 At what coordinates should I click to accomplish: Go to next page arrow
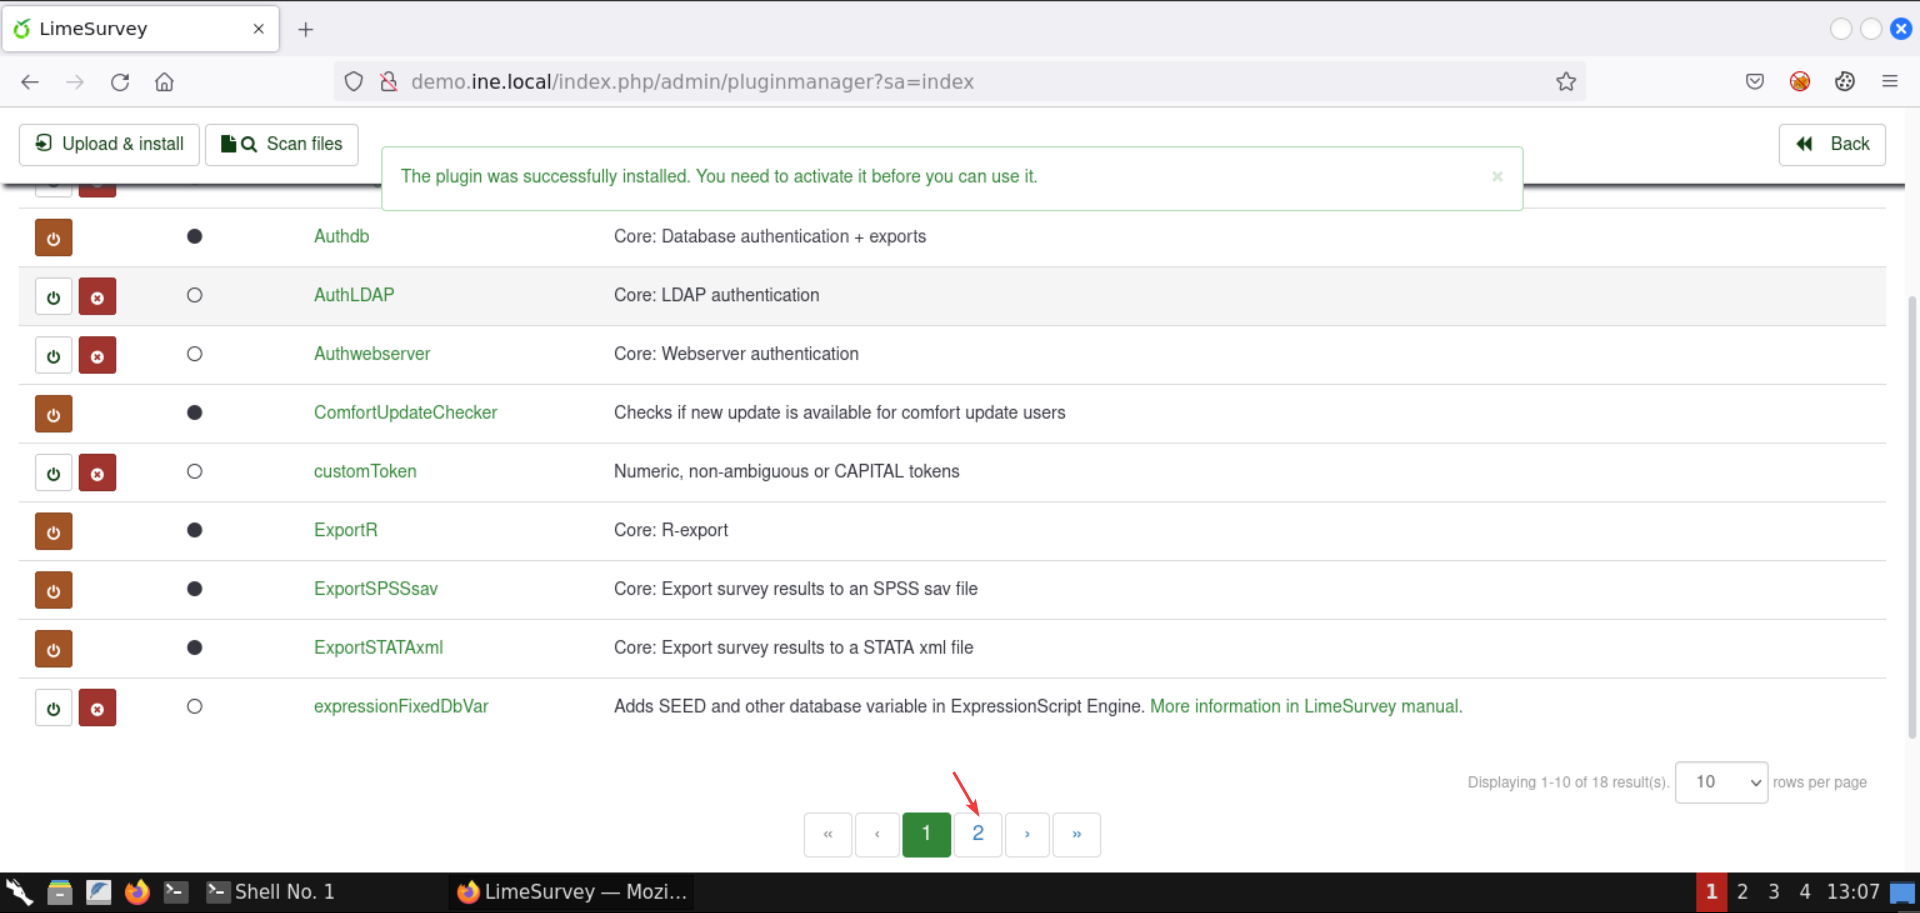pos(1027,834)
